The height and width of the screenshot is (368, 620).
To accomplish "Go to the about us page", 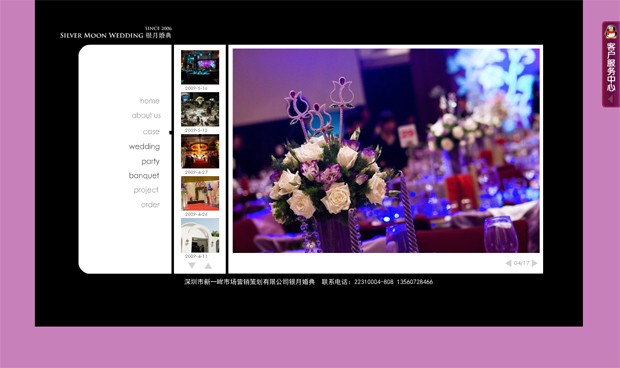I will [146, 115].
